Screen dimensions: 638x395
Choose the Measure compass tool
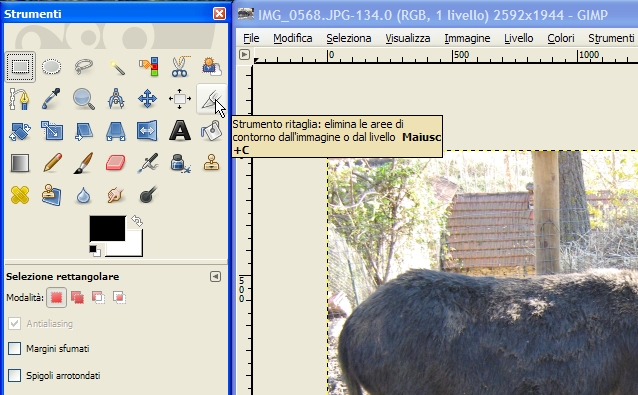pyautogui.click(x=116, y=99)
